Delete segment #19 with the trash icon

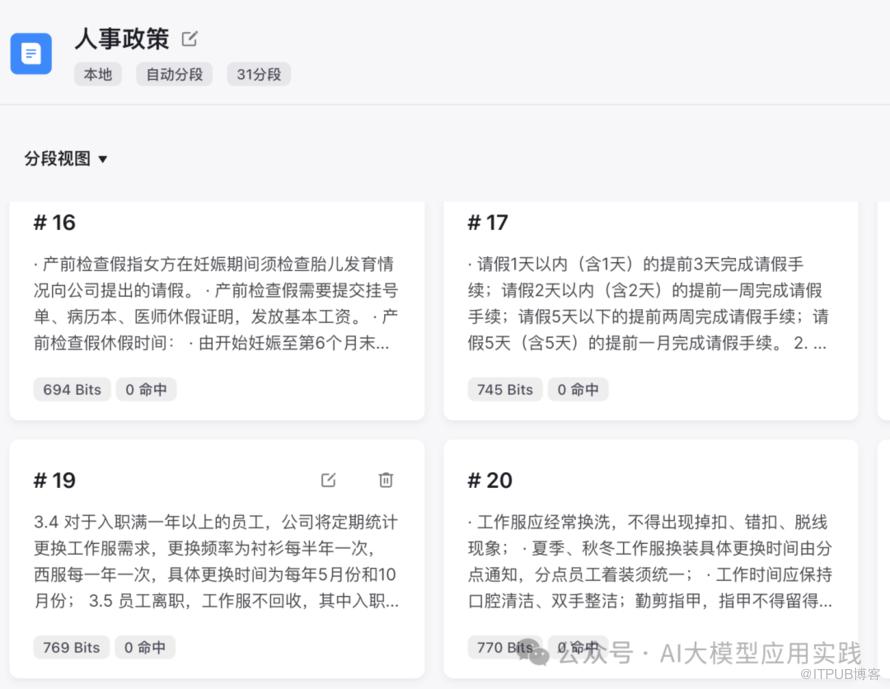coord(386,480)
